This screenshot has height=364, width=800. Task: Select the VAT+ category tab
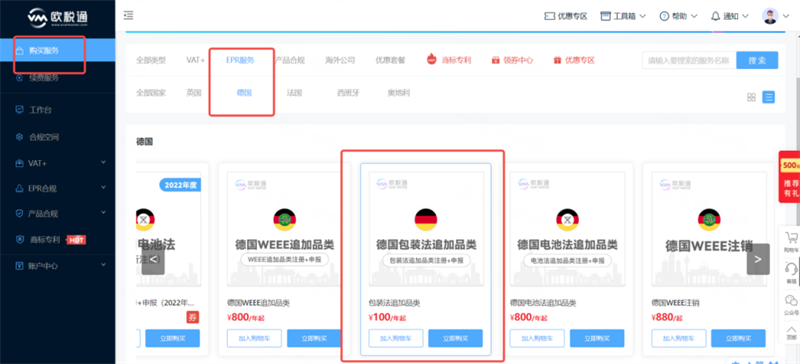click(x=195, y=60)
